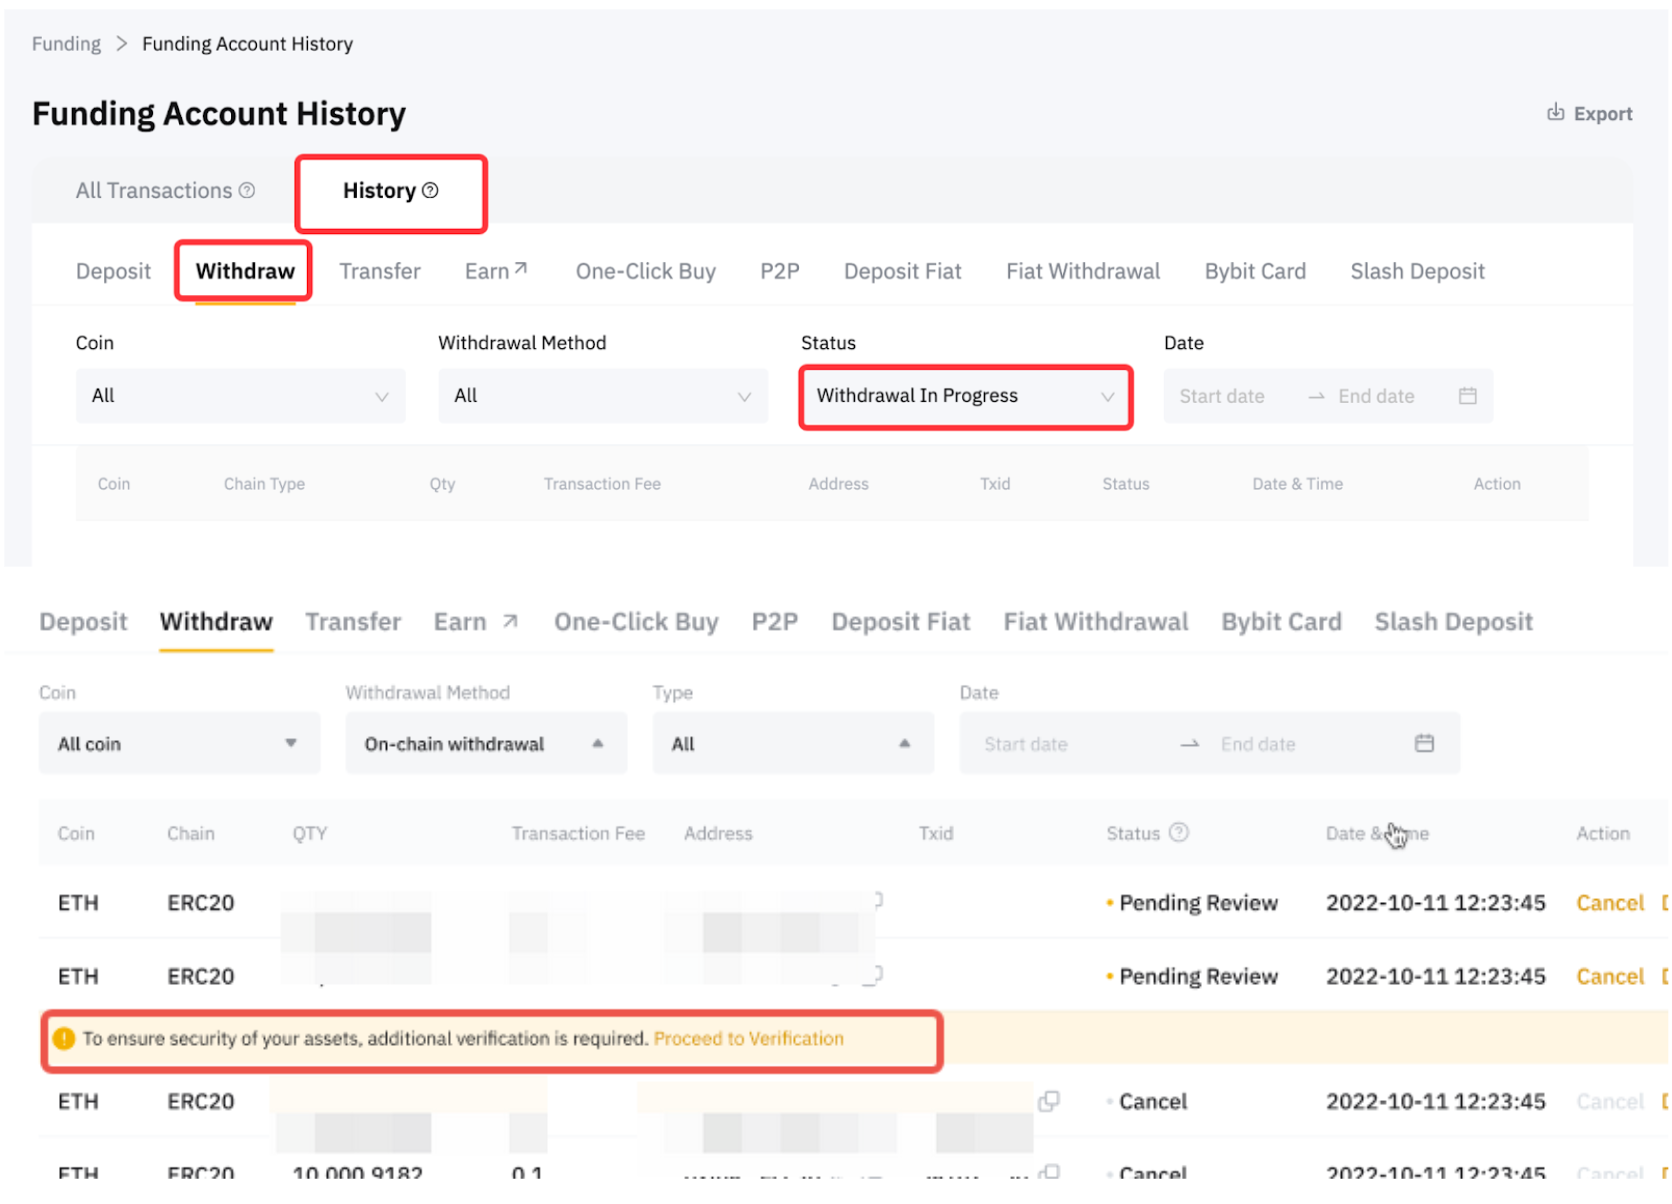1672x1204 pixels.
Task: Click the Funding breadcrumb link
Action: tap(66, 44)
